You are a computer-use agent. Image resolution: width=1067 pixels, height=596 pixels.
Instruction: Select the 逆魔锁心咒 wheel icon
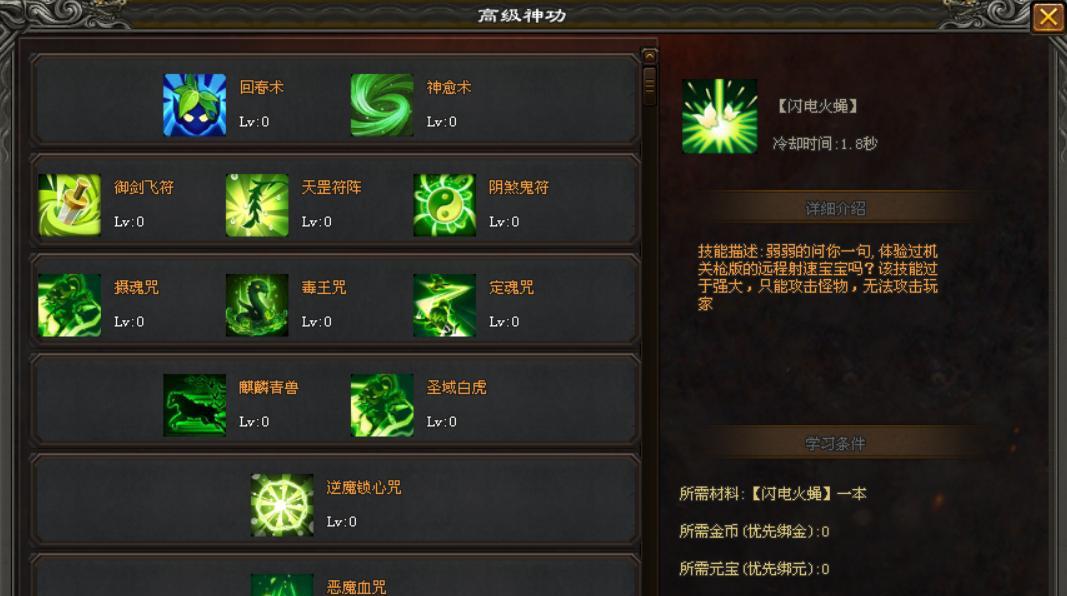pyautogui.click(x=282, y=505)
